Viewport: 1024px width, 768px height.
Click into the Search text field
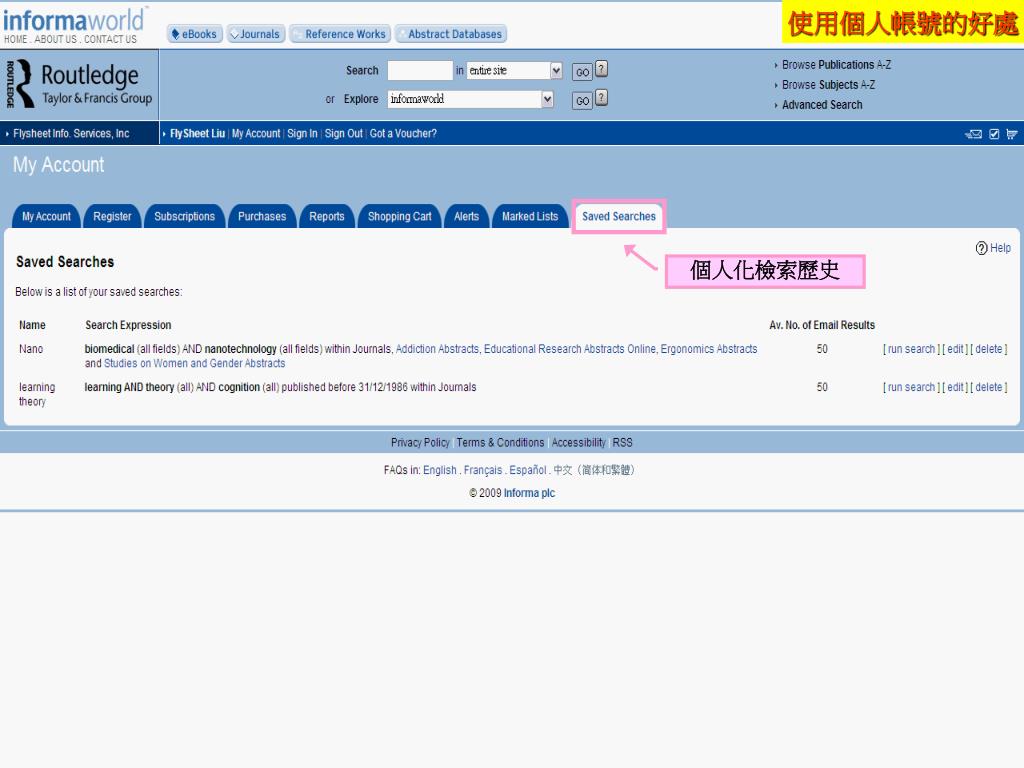point(420,71)
